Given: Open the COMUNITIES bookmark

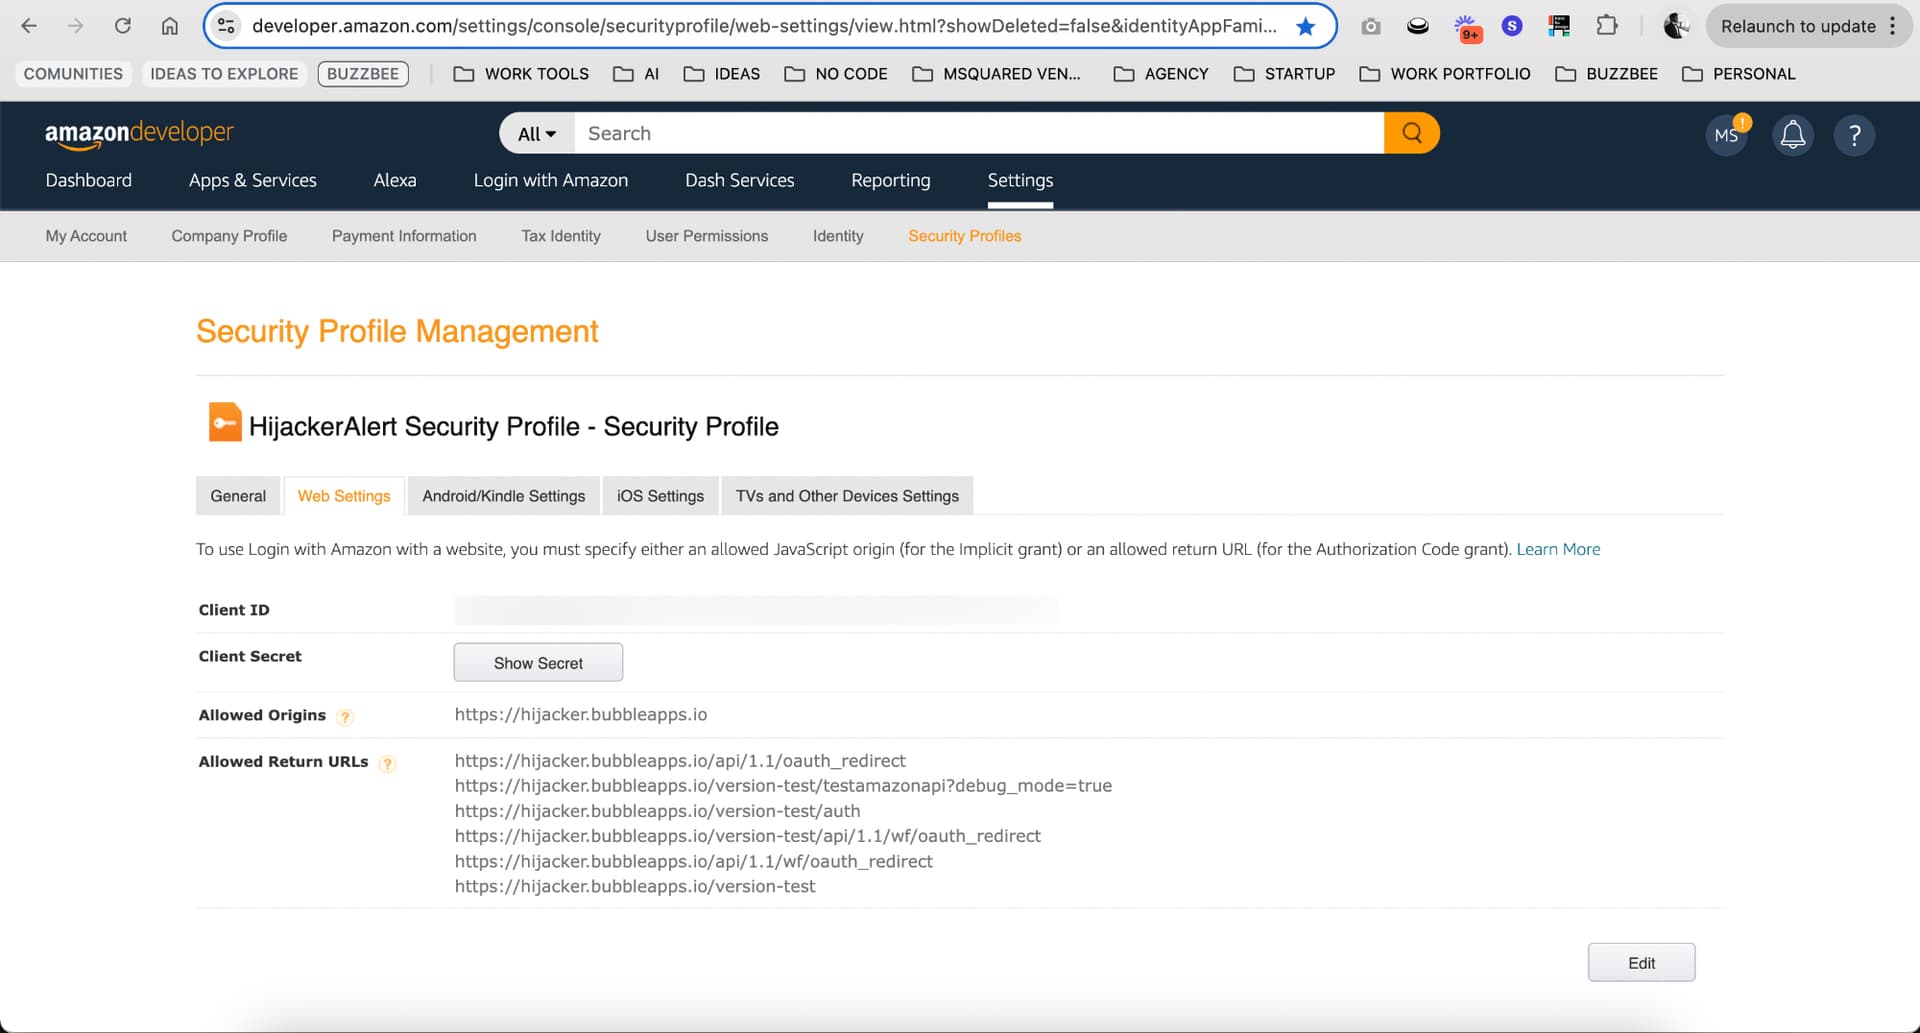Looking at the screenshot, I should click(73, 74).
